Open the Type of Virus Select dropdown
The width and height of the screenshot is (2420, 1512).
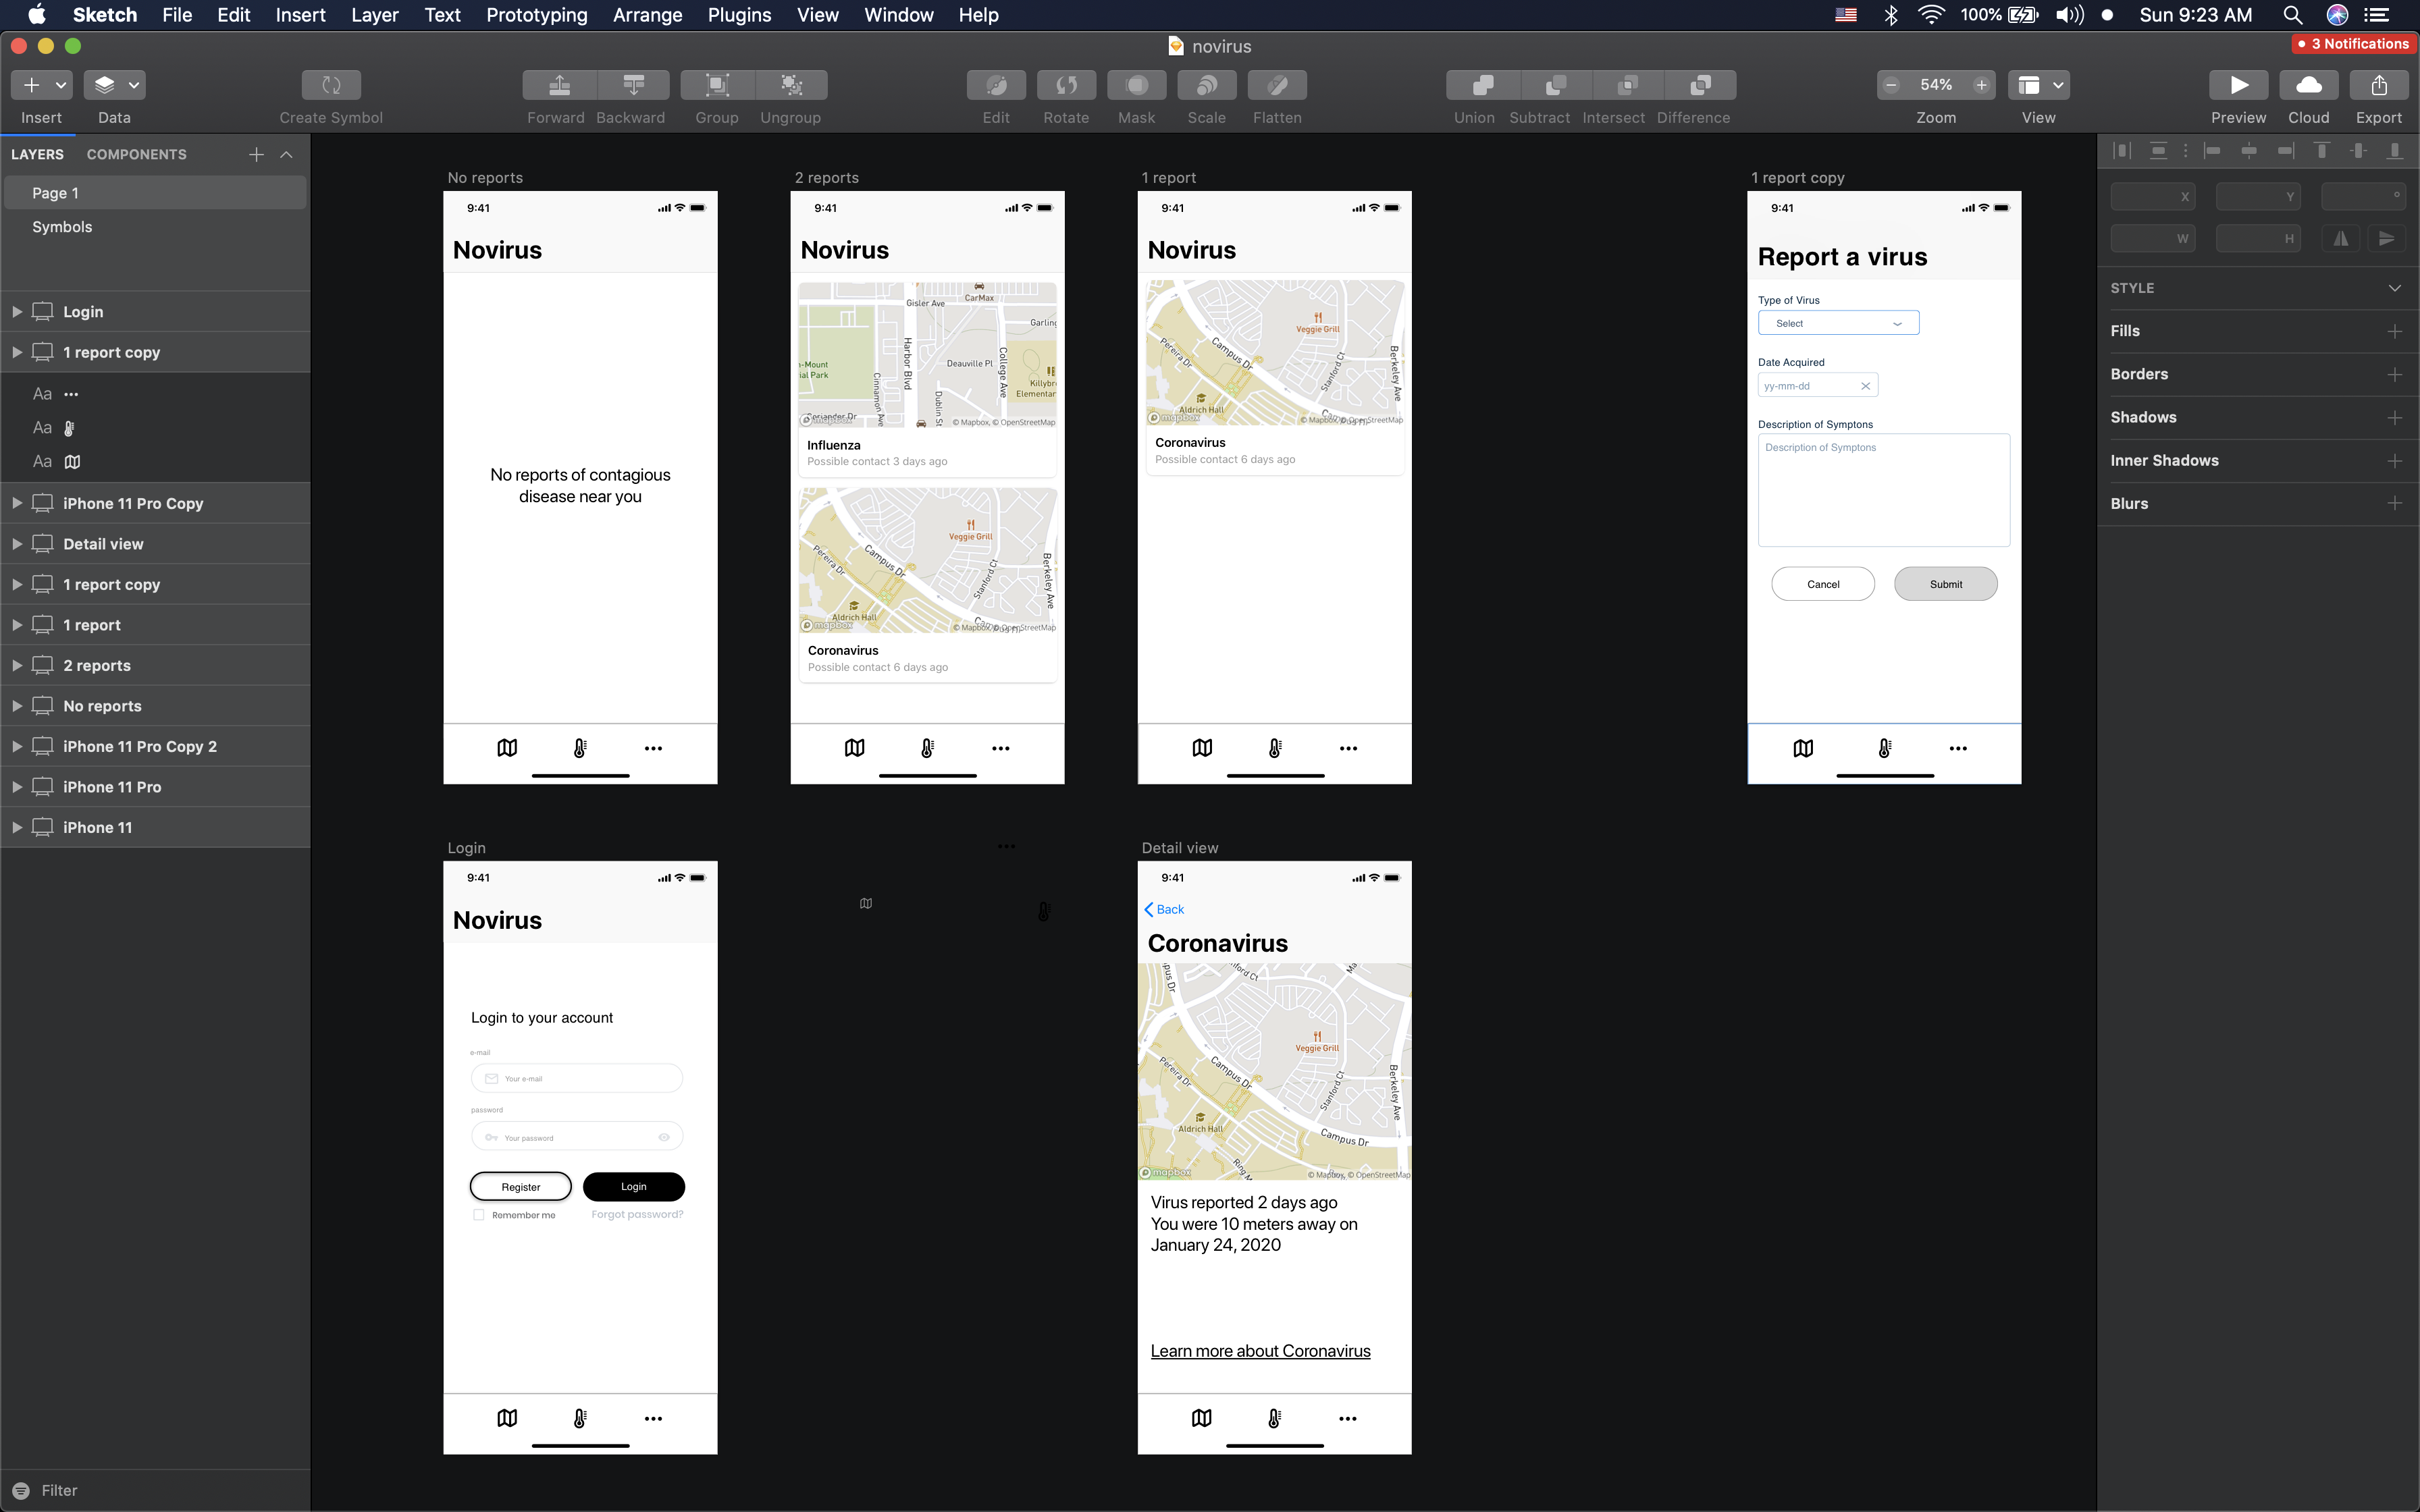[1838, 323]
